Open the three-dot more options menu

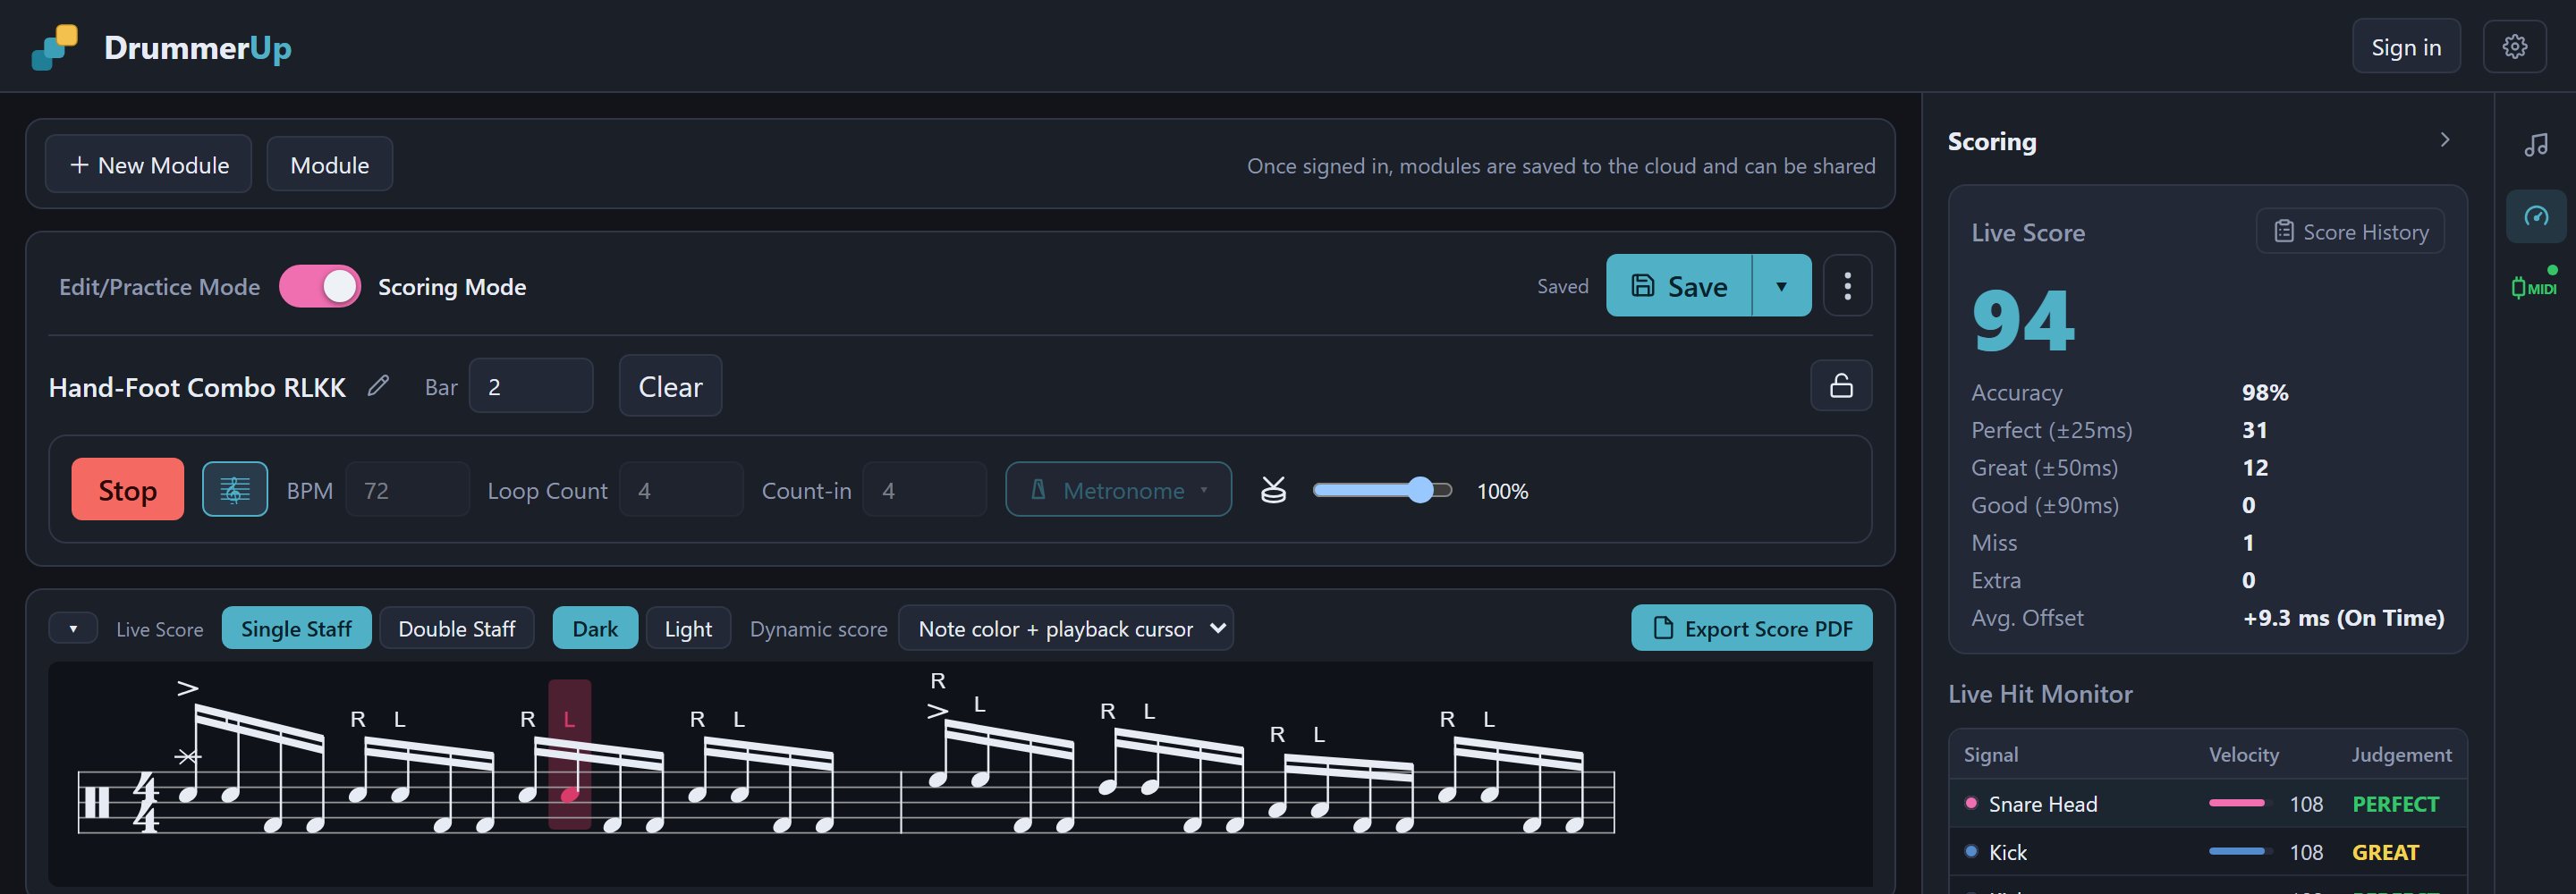[x=1846, y=286]
